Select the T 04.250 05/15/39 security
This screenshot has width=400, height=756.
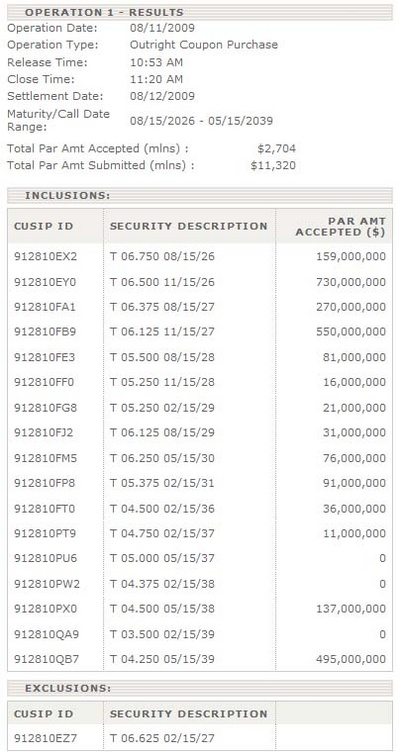(x=162, y=659)
